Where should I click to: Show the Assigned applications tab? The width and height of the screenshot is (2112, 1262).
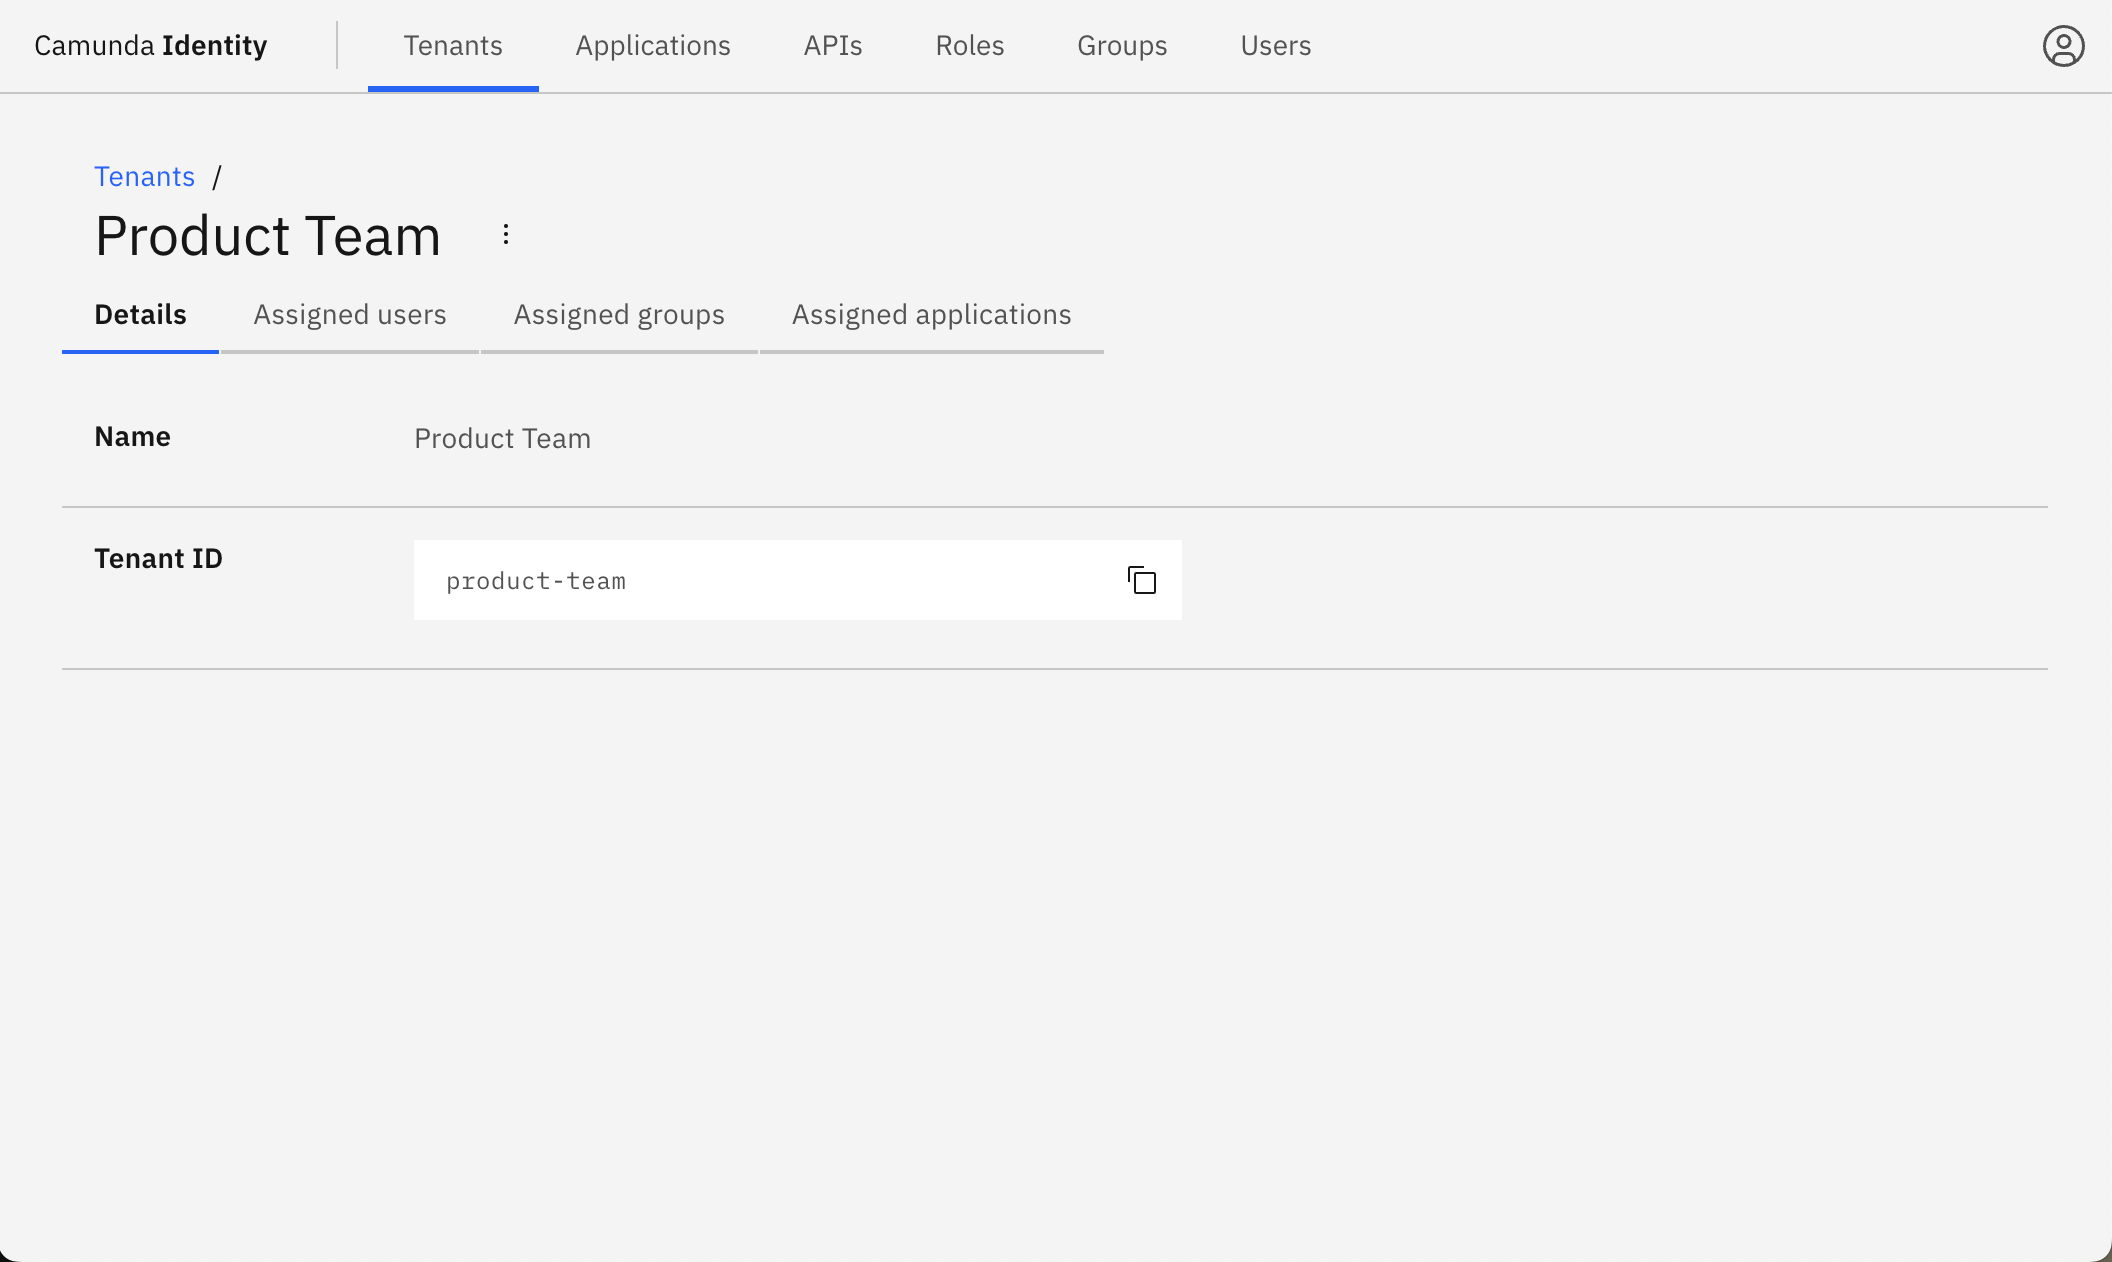click(931, 315)
